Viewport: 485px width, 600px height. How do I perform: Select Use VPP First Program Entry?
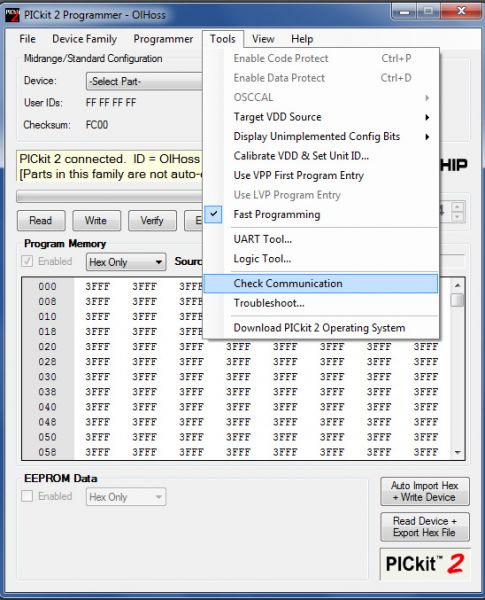point(321,176)
